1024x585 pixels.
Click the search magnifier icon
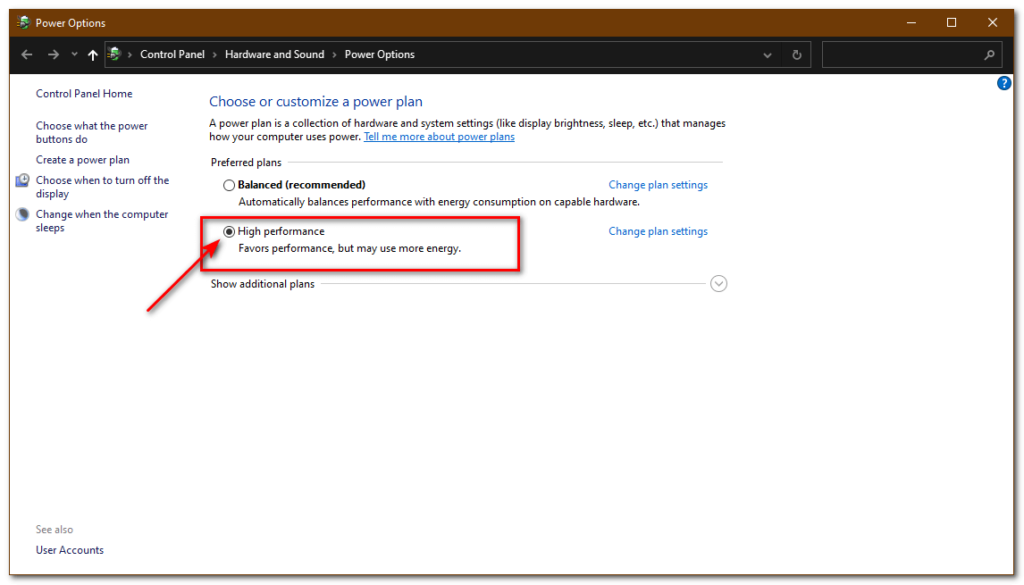point(989,55)
